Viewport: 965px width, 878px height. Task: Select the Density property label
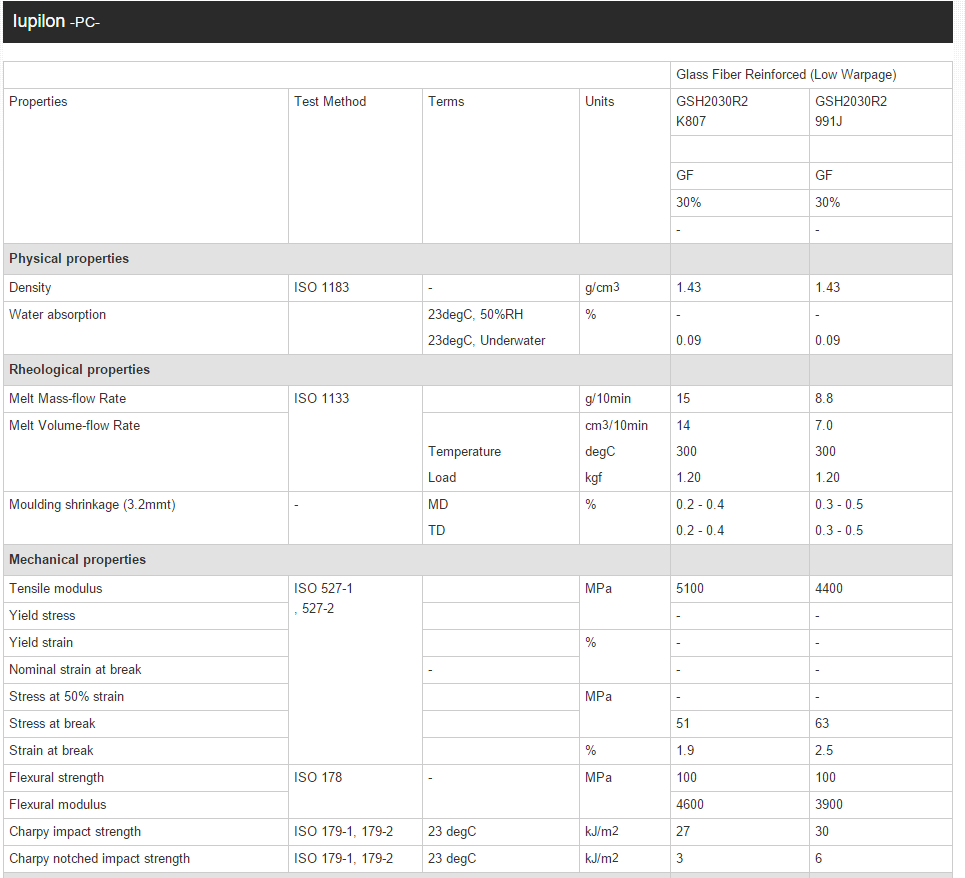pyautogui.click(x=30, y=288)
